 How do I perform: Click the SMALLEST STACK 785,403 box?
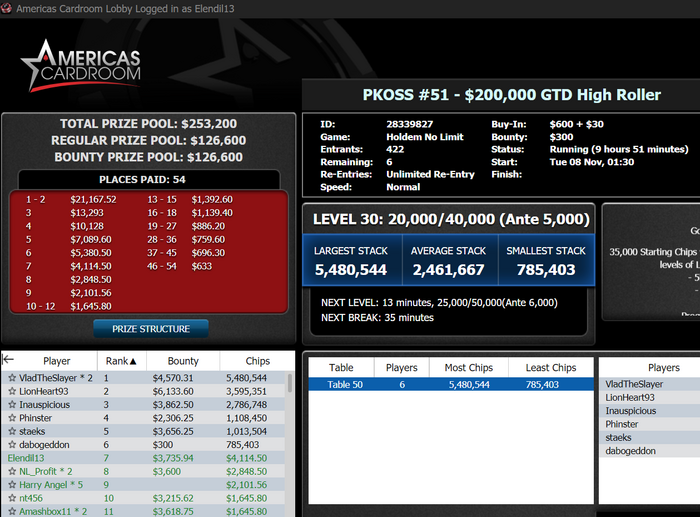(x=546, y=260)
